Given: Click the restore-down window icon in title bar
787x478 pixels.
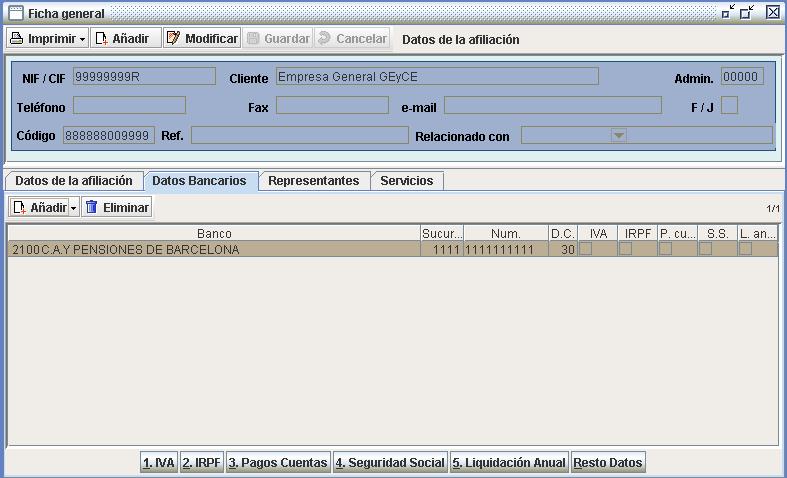Looking at the screenshot, I should [x=728, y=12].
